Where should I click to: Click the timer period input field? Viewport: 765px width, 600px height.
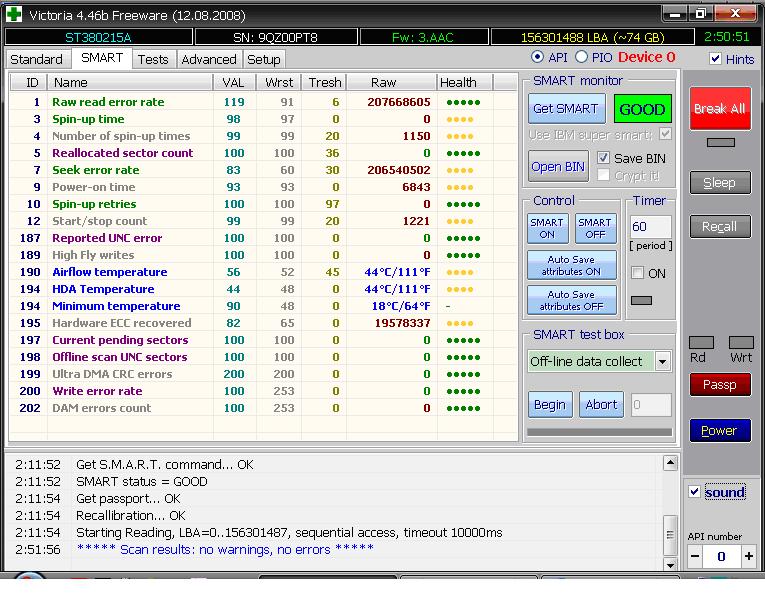point(650,226)
